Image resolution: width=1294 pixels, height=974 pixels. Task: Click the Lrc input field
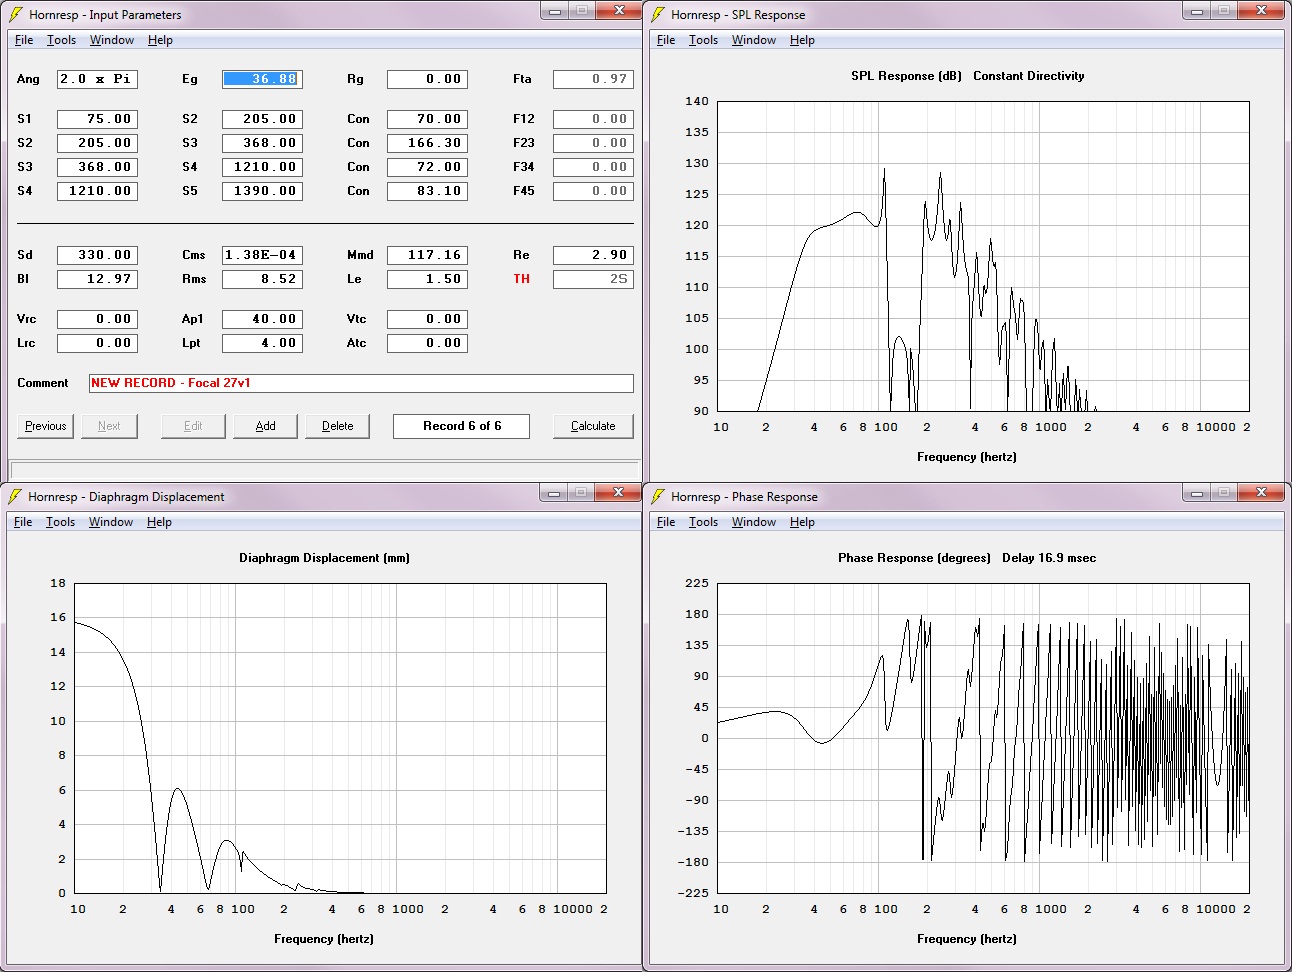[x=97, y=343]
